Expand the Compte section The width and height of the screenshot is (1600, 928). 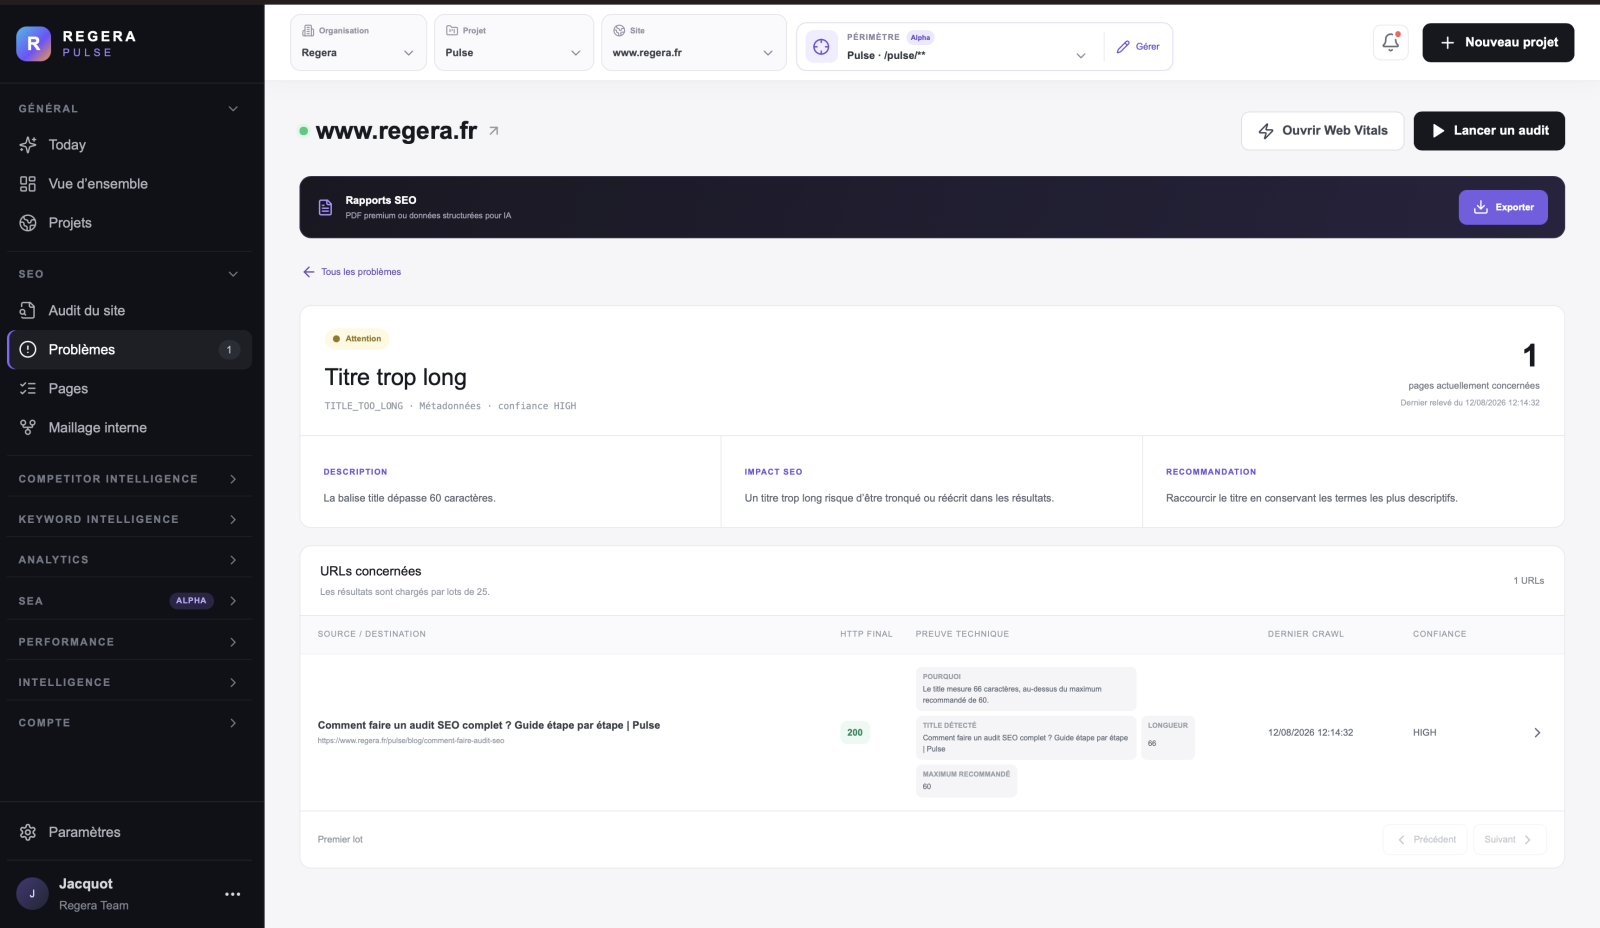(128, 723)
